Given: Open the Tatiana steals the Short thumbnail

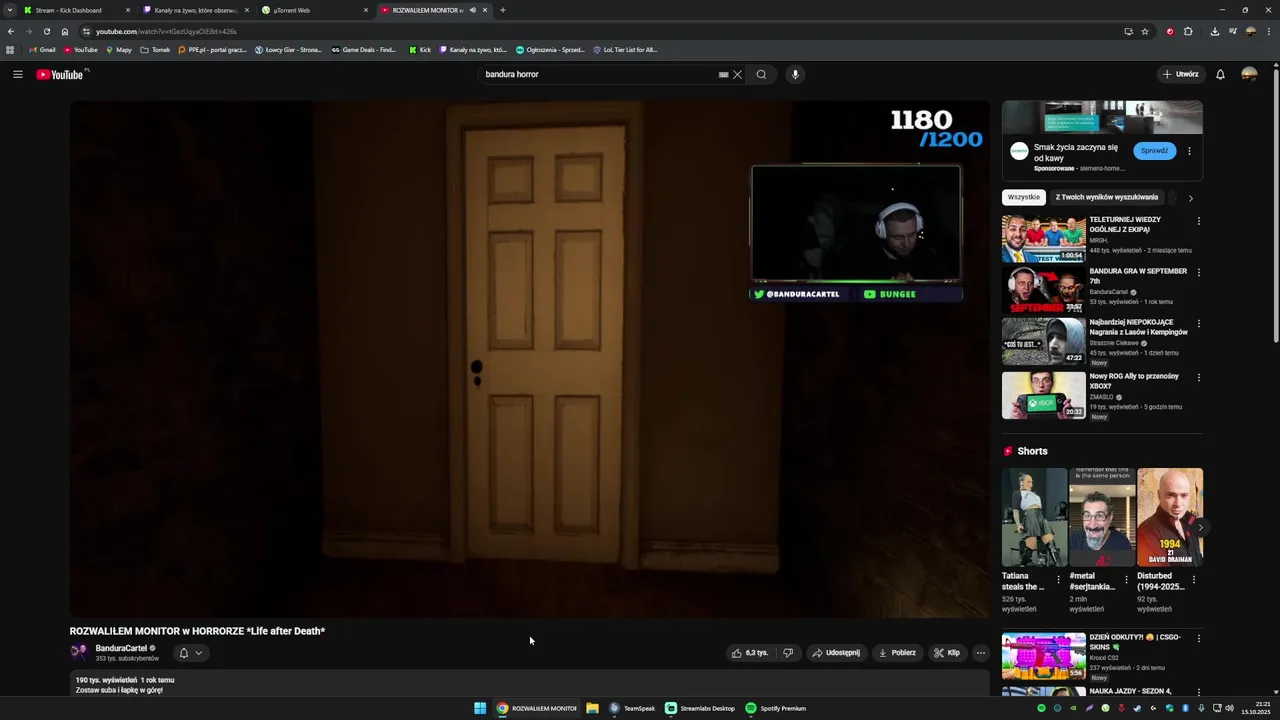Looking at the screenshot, I should pos(1034,517).
